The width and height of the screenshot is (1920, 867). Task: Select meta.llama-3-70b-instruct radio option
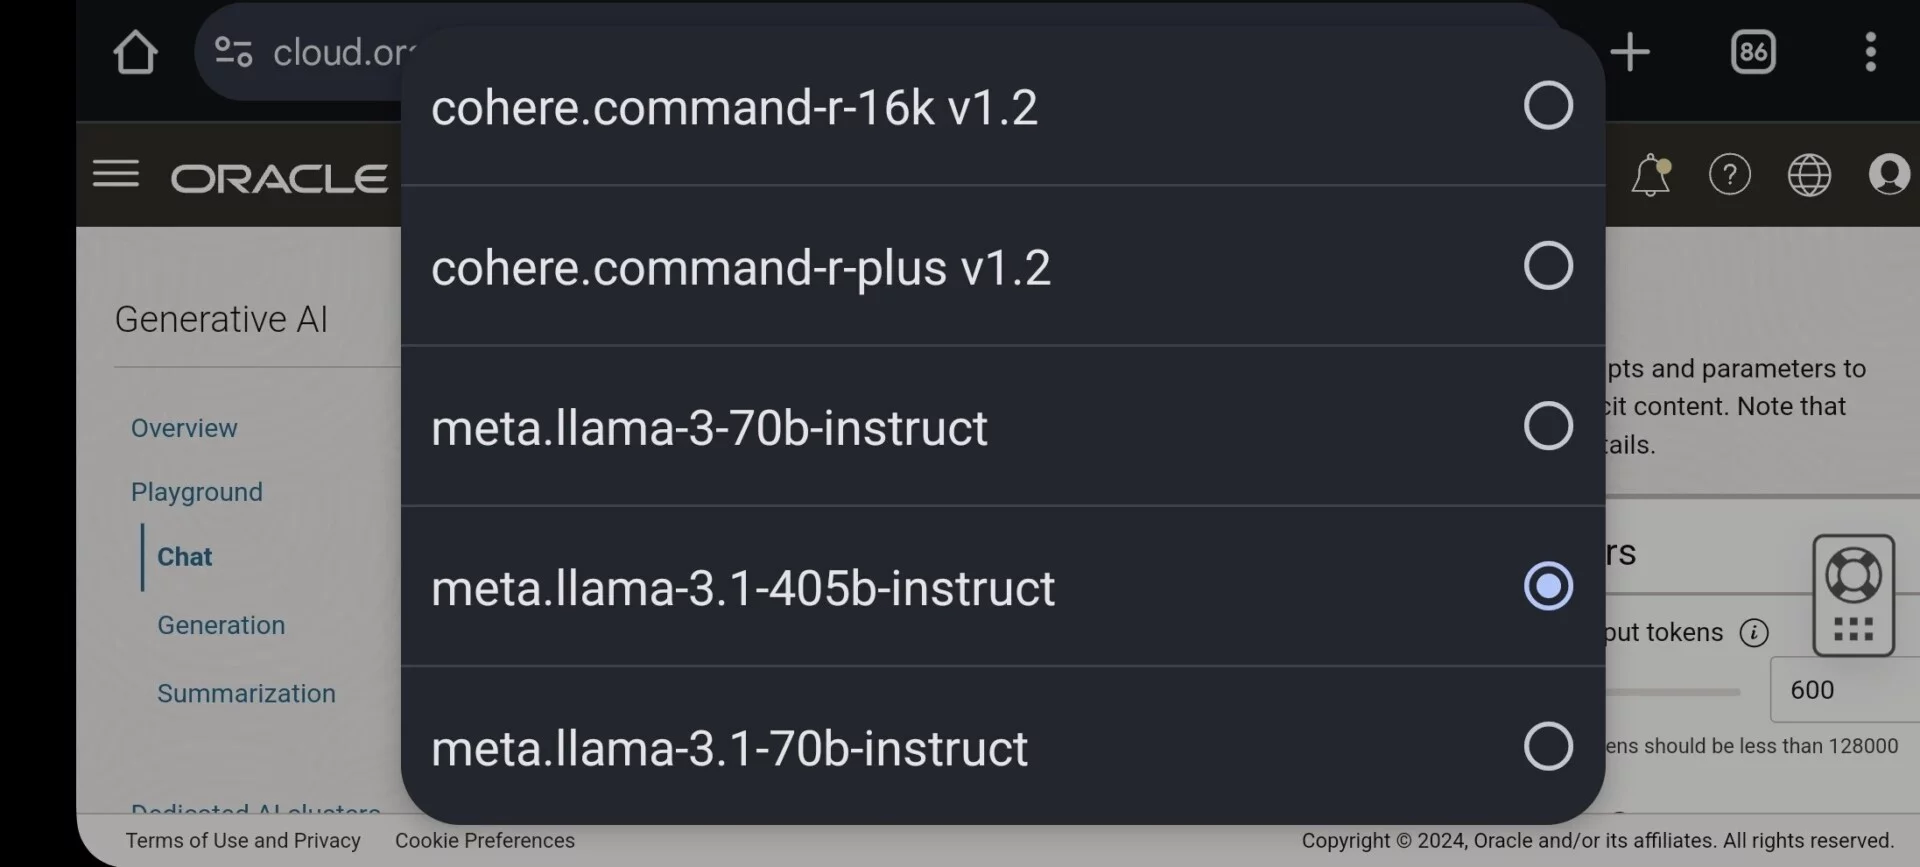click(x=1003, y=426)
